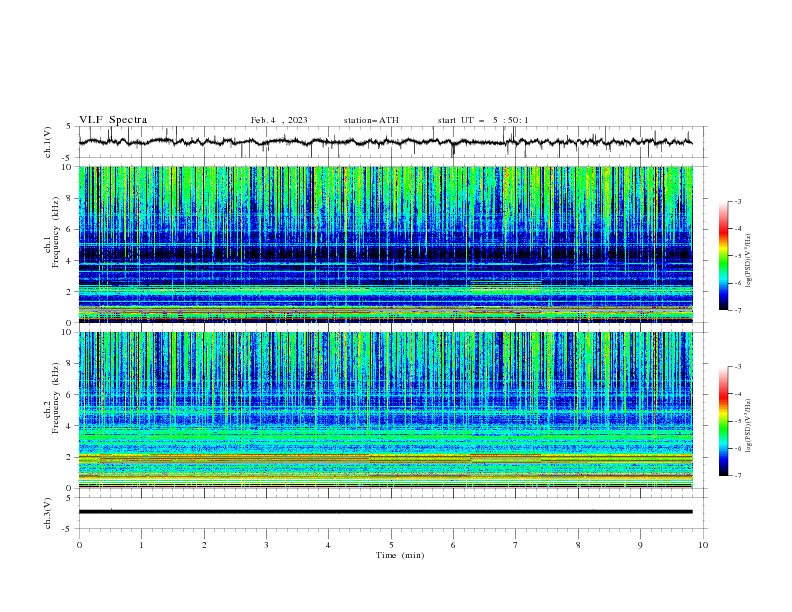Click the ch.3 flat black trace

(x=385, y=512)
